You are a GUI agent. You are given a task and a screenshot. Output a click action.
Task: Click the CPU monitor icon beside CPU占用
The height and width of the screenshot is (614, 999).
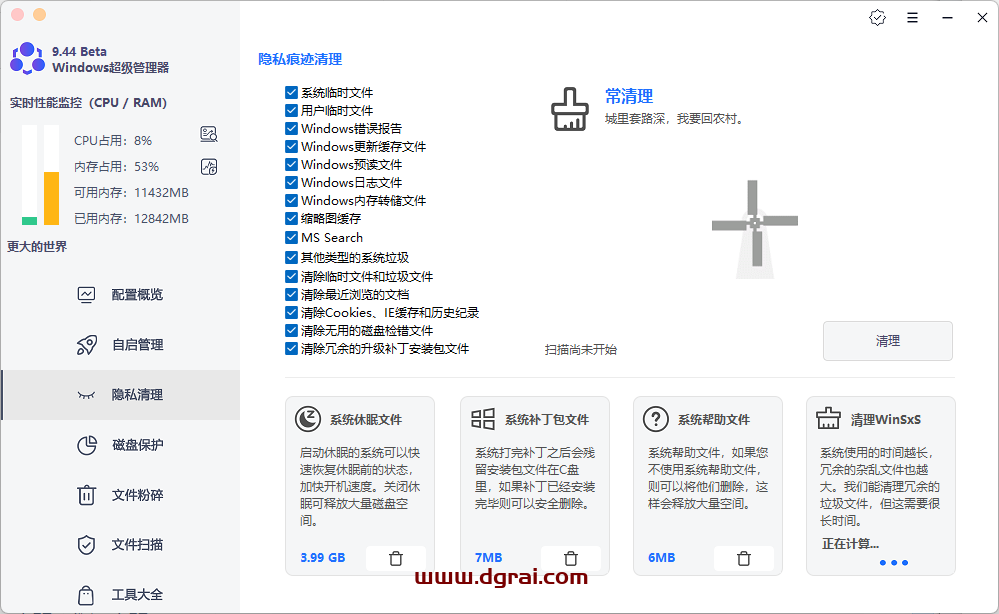(x=208, y=134)
